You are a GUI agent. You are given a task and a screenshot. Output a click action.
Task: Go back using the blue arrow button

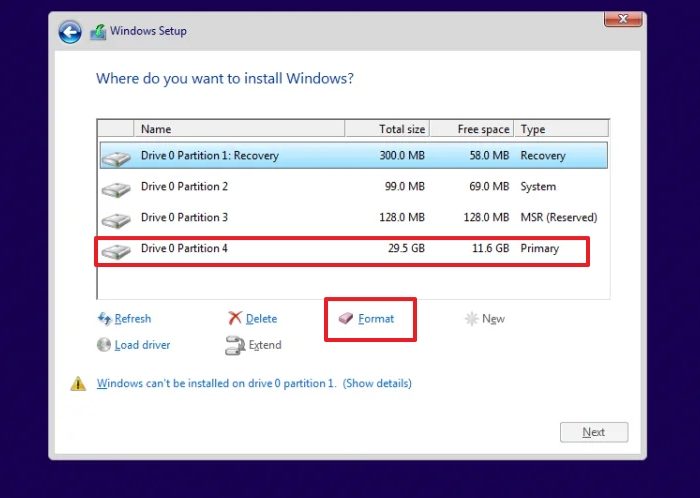pyautogui.click(x=70, y=32)
